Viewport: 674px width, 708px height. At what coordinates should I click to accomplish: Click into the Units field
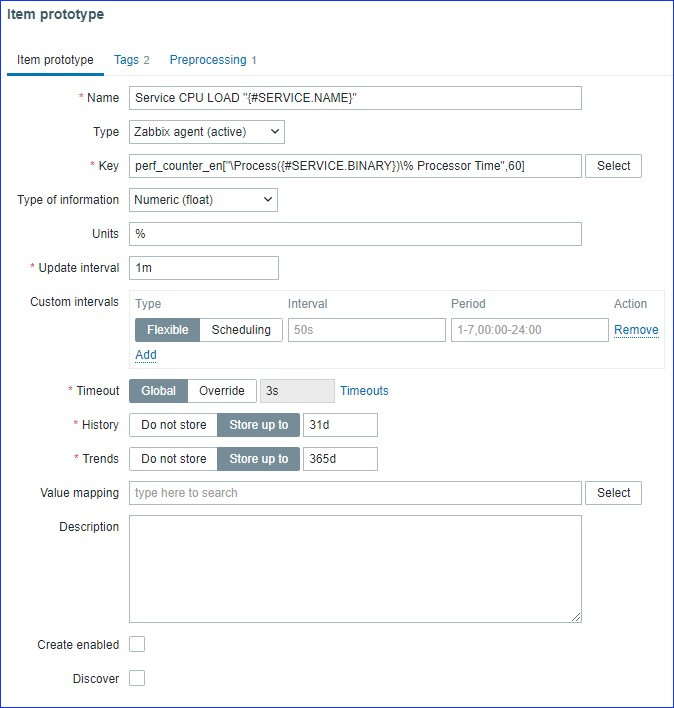coord(355,234)
